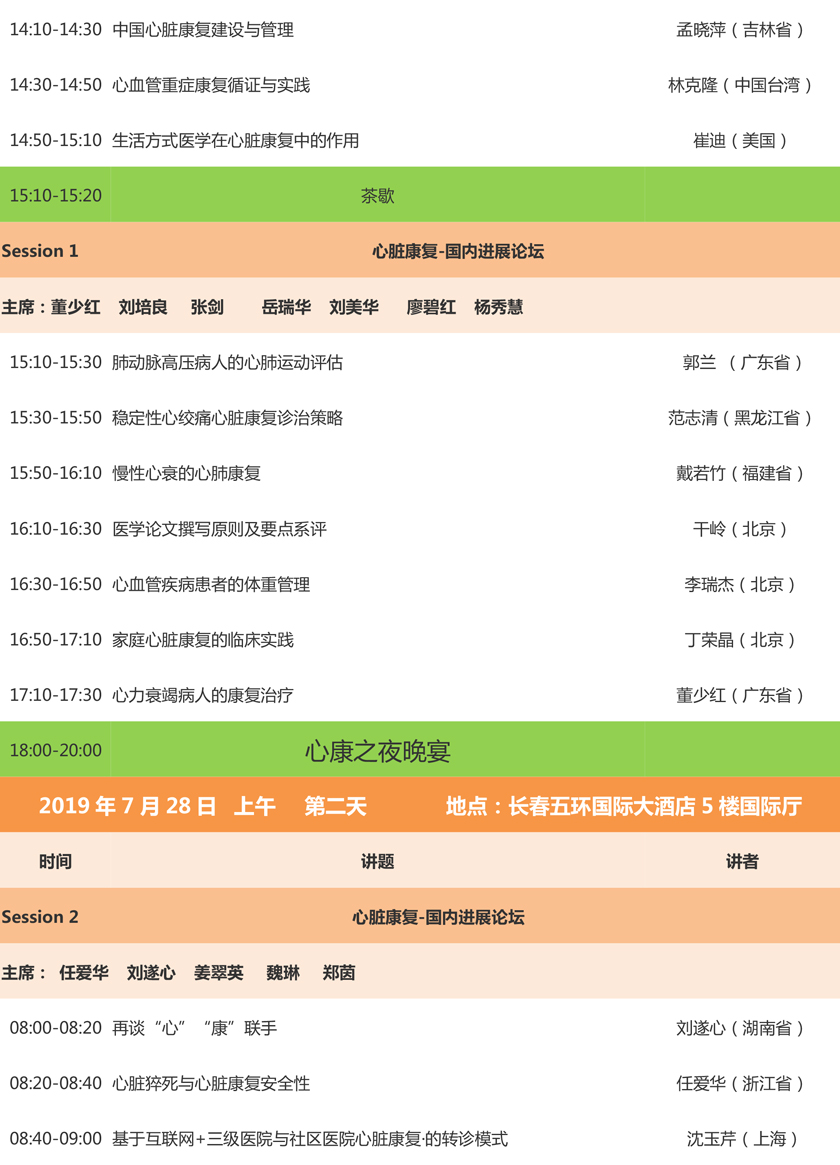This screenshot has width=840, height=1165.
Task: Select talk 稳定性心绞痛心脏康复诊治策略
Action: (227, 417)
